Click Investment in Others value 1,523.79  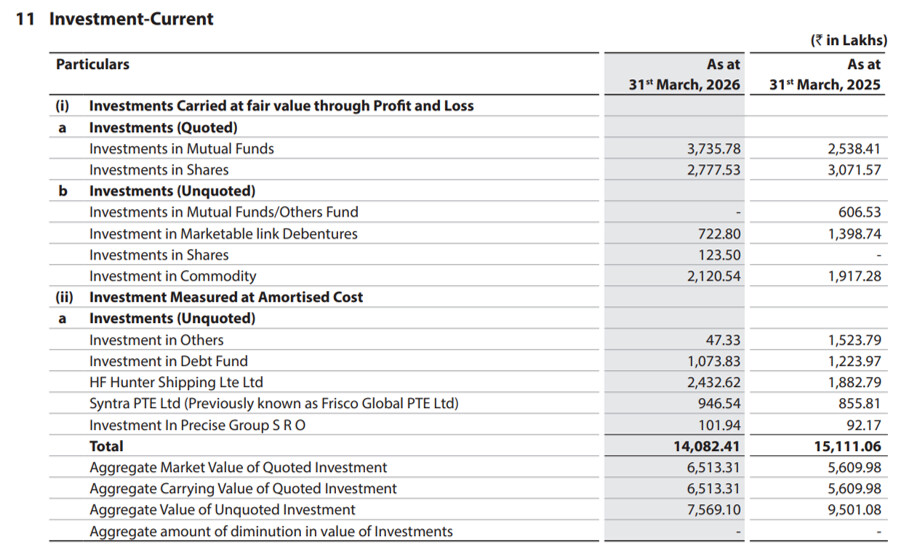pos(854,340)
